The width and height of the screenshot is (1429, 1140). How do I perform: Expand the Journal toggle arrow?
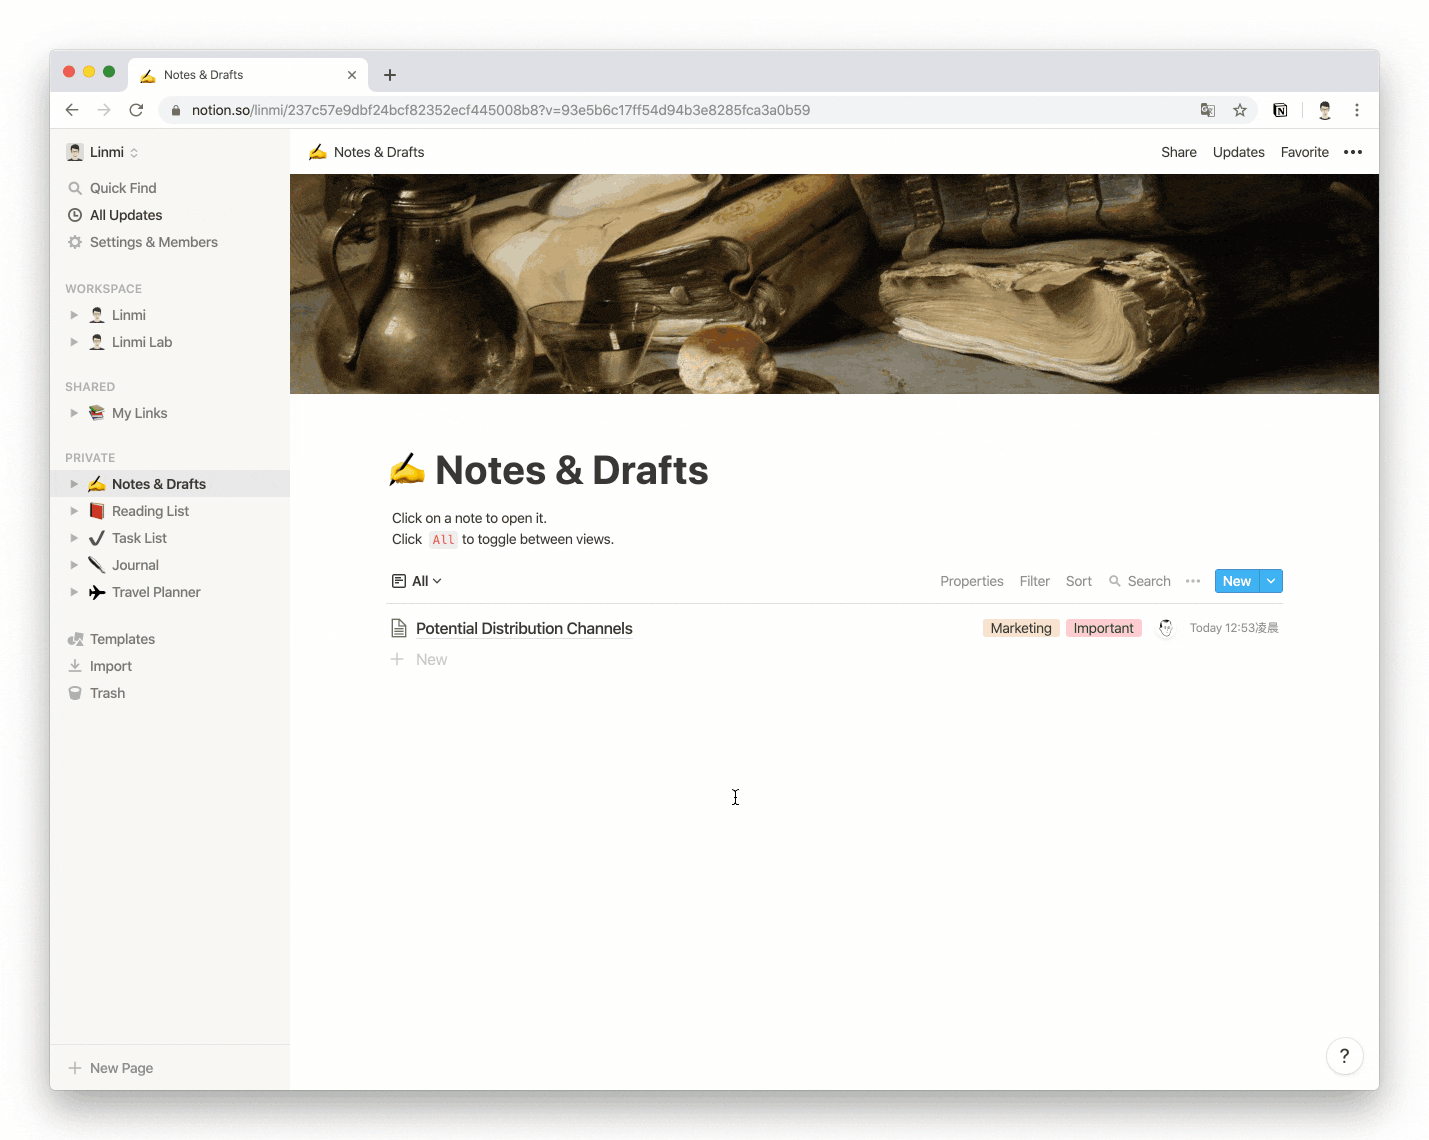[x=74, y=565]
